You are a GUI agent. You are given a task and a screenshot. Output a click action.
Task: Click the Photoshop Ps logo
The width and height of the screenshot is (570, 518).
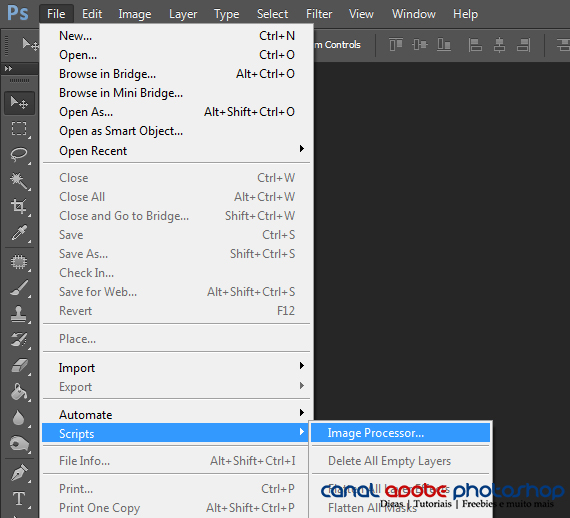(17, 13)
